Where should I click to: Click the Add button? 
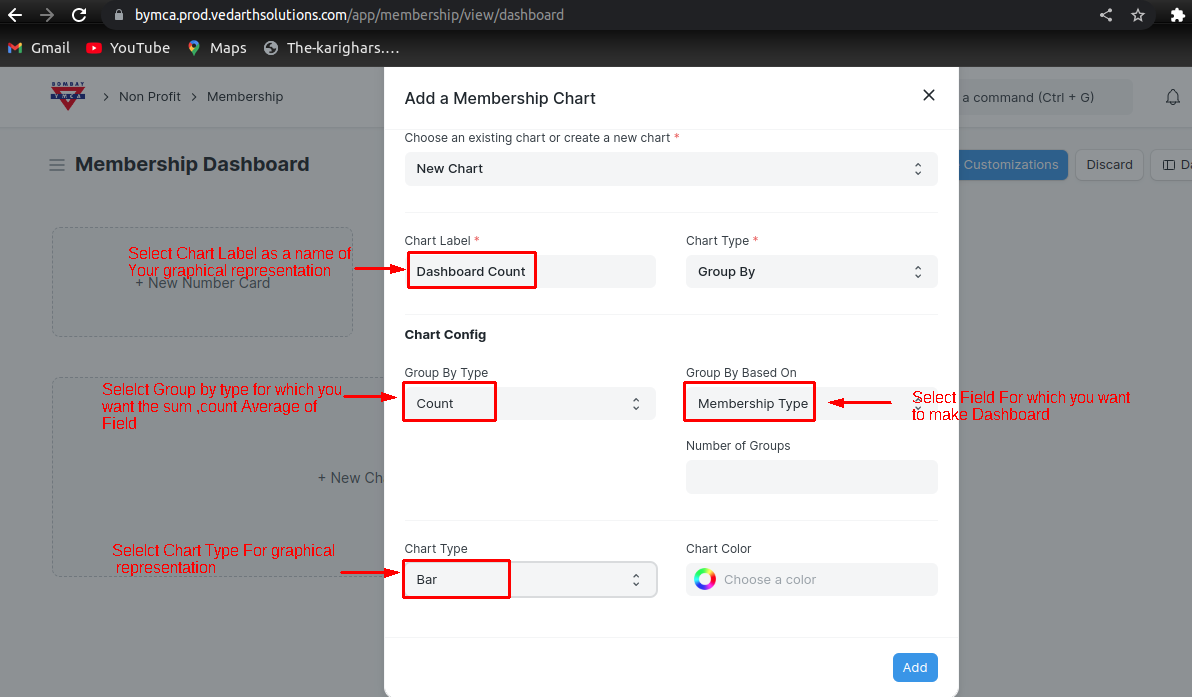click(x=914, y=668)
